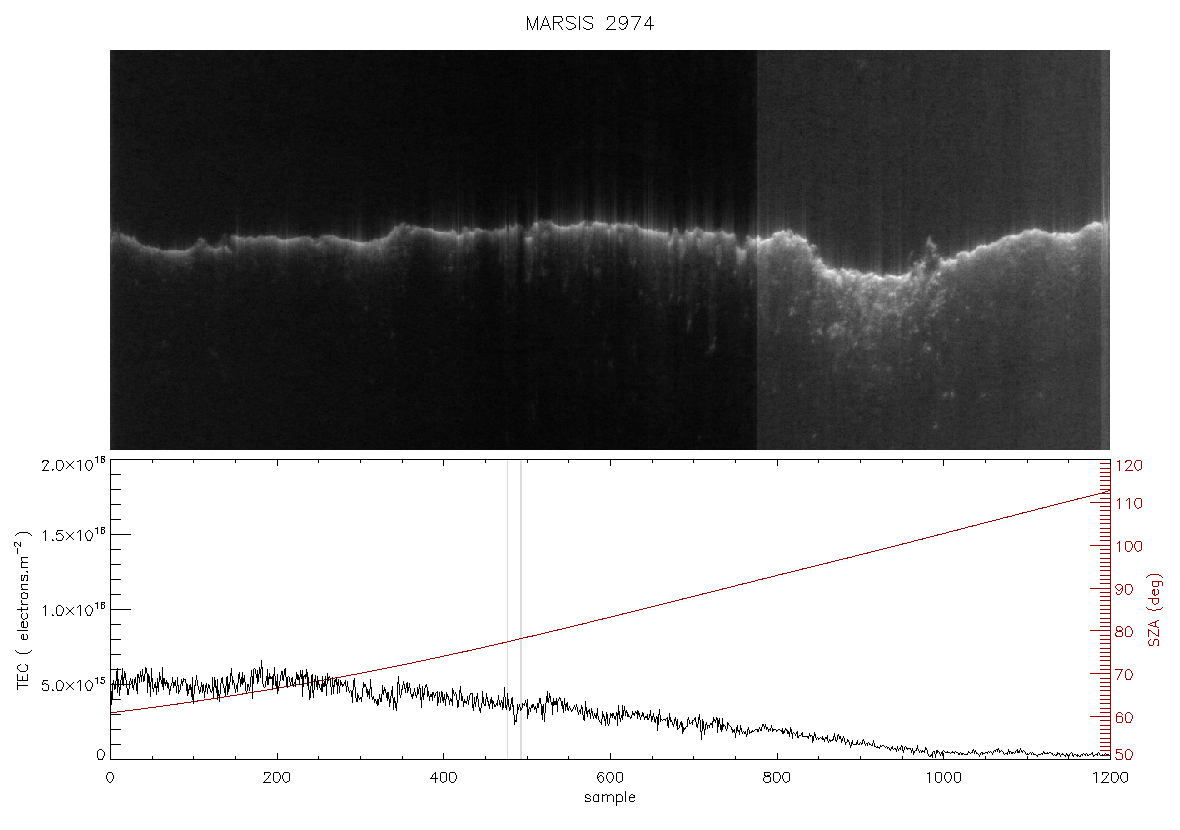
Task: Click the 'sample' x-axis label
Action: tap(610, 797)
